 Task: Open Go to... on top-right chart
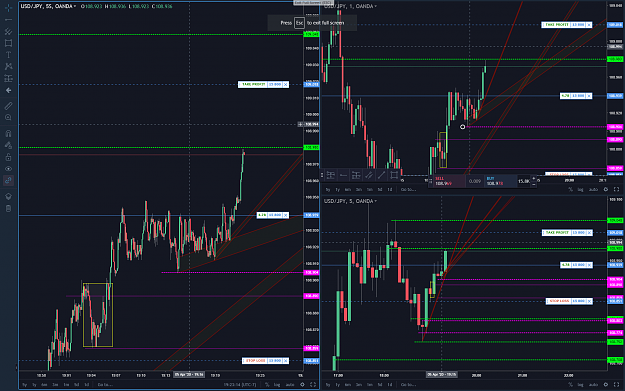coord(408,189)
